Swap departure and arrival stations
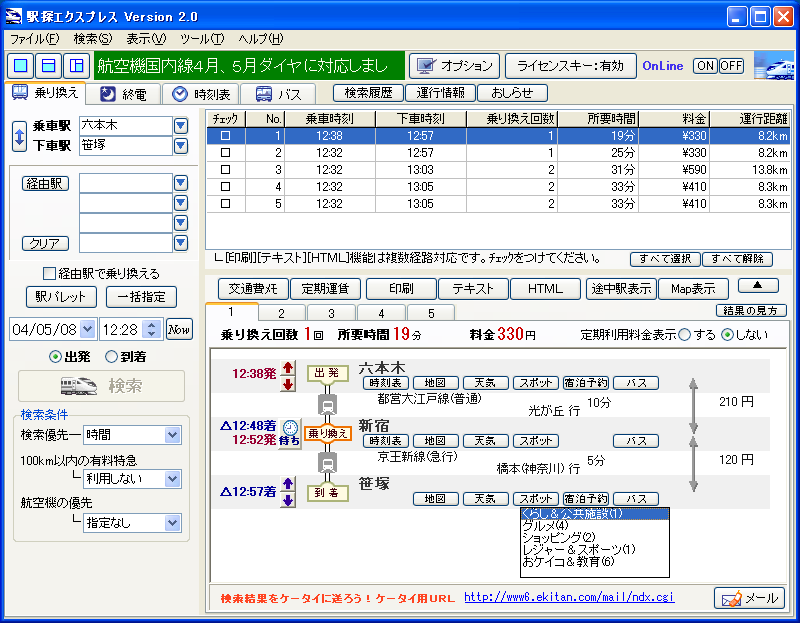 point(19,136)
